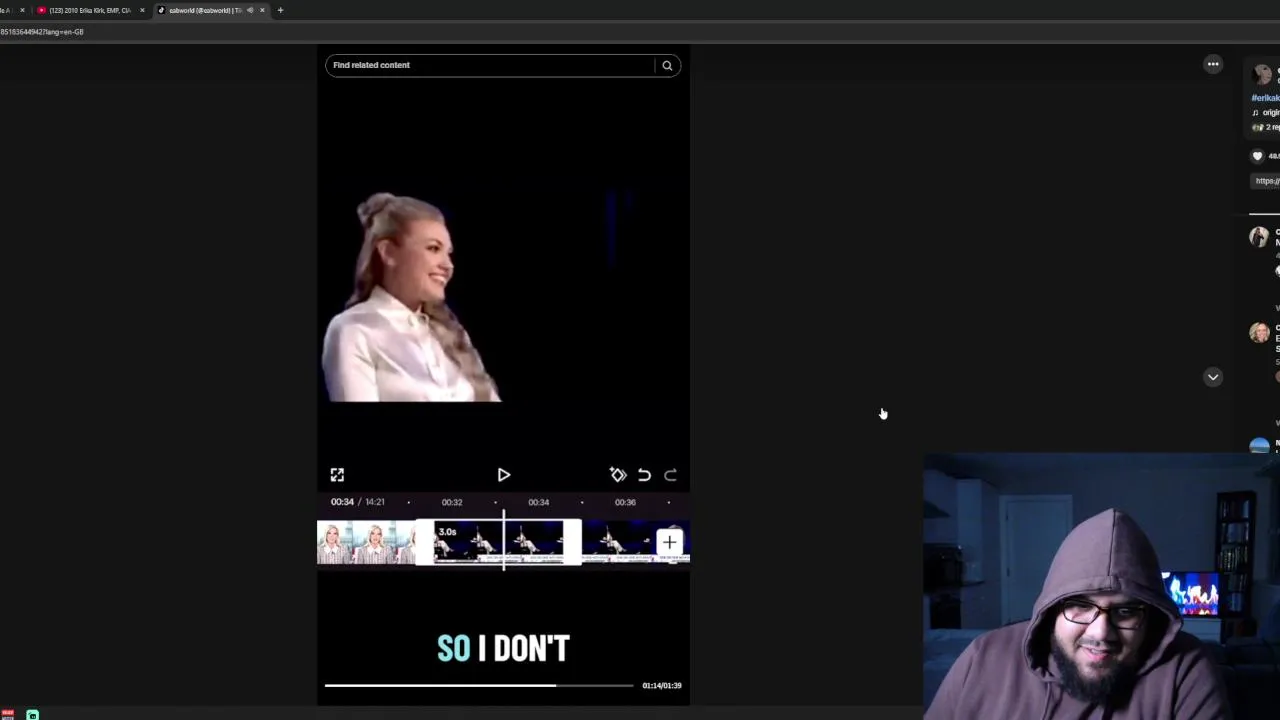
Task: Click the keyframe diamond icon
Action: [x=618, y=475]
